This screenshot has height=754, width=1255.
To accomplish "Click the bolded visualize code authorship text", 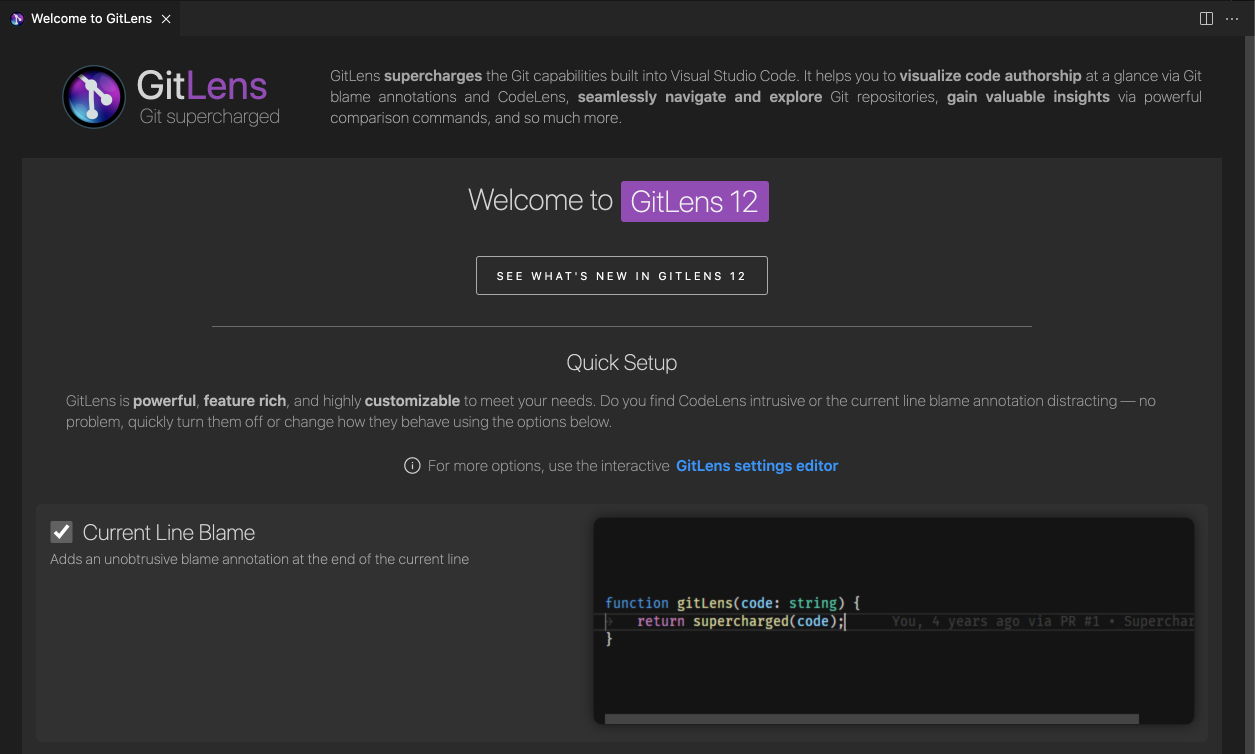I will [989, 75].
